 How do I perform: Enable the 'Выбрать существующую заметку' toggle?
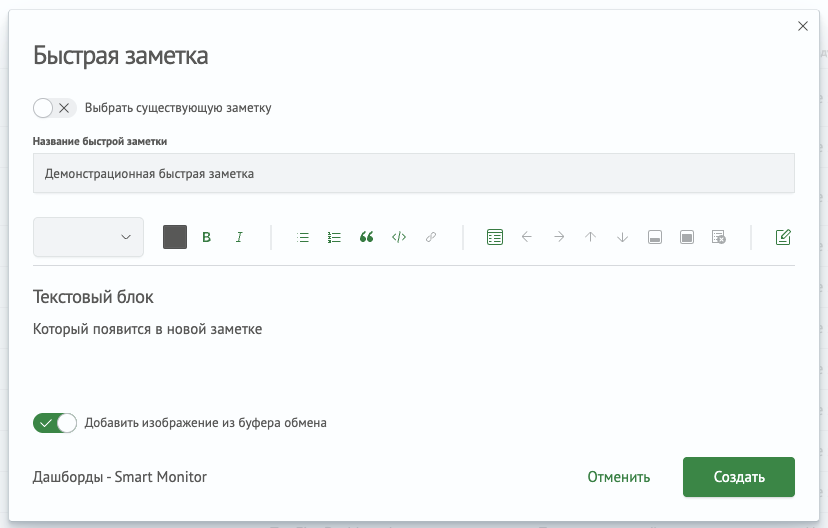coord(54,108)
